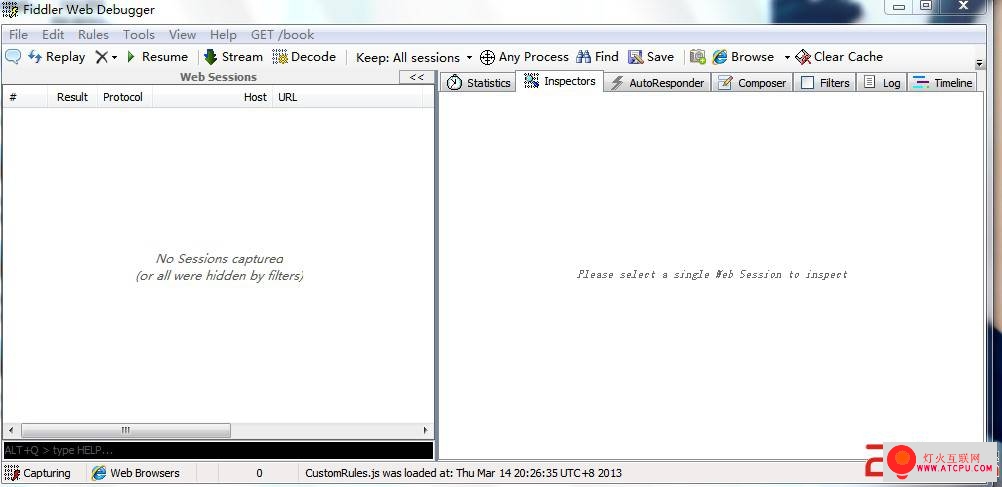Switch to the Statistics tab
Image resolution: width=1002 pixels, height=487 pixels.
click(478, 82)
